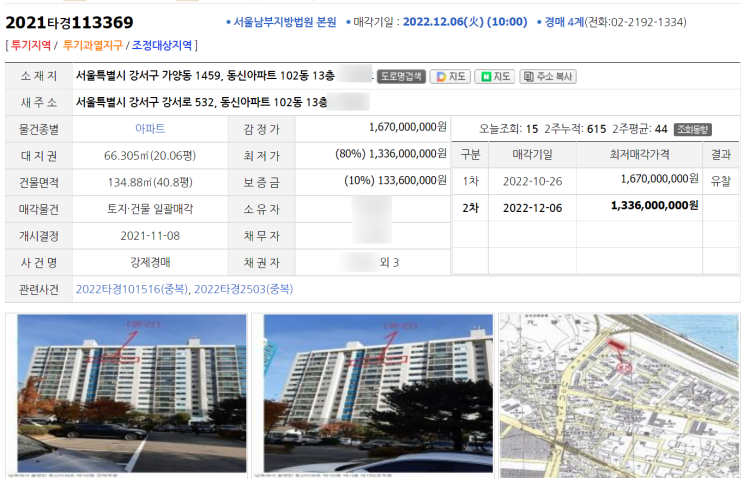Open the first apartment building photo
The image size is (743, 479).
point(132,393)
